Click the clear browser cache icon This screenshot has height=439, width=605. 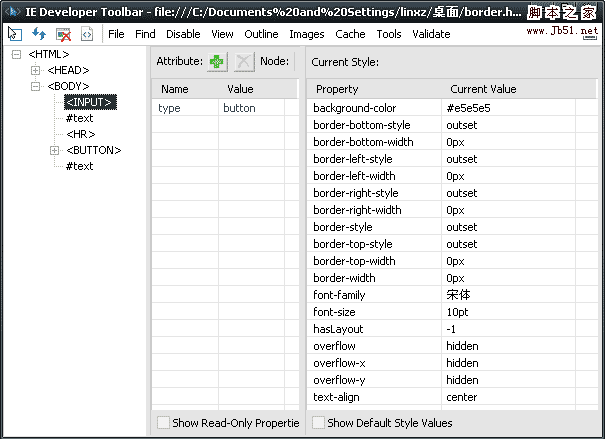63,34
